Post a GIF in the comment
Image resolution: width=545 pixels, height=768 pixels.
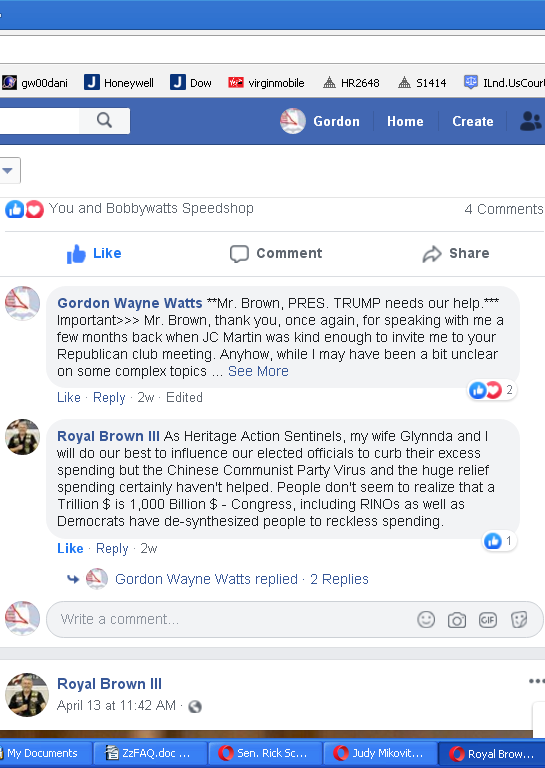point(488,620)
